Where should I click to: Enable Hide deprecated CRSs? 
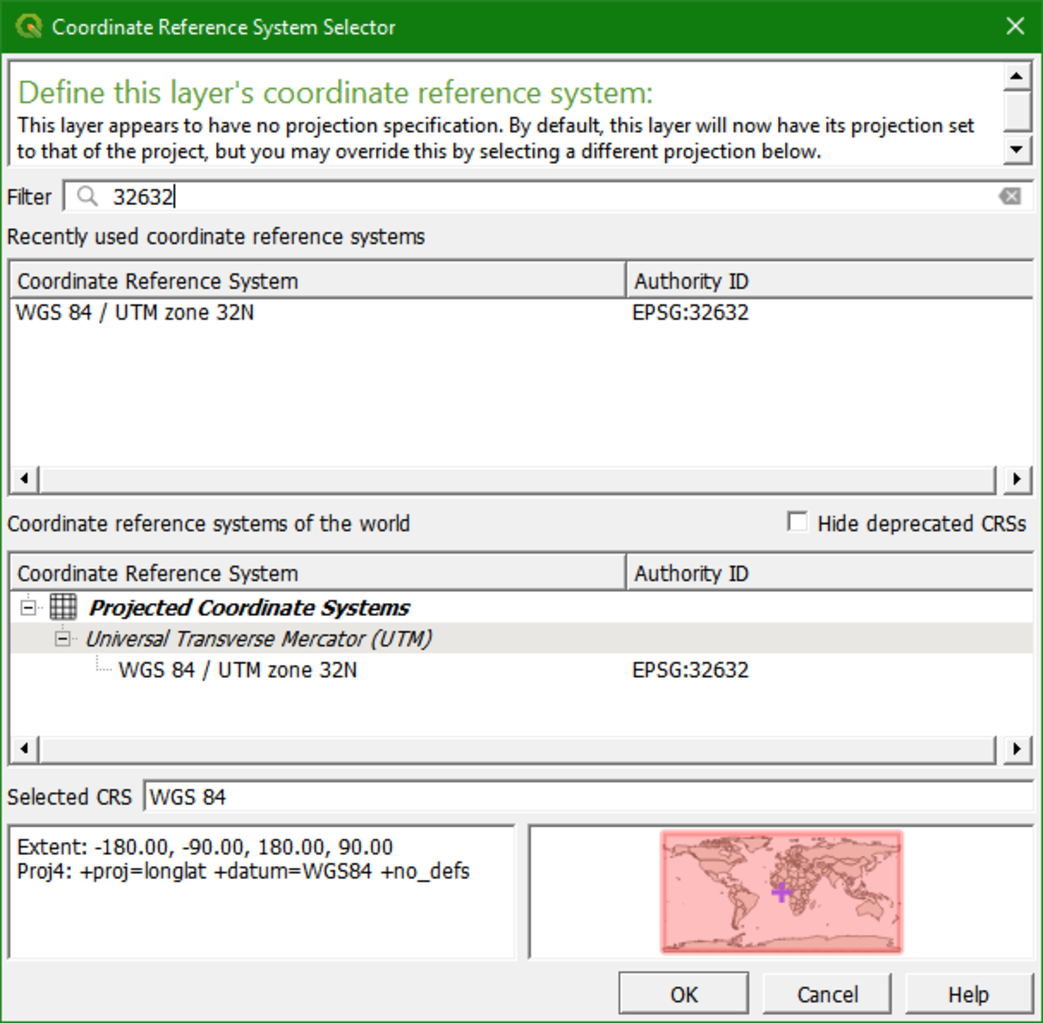(x=797, y=522)
